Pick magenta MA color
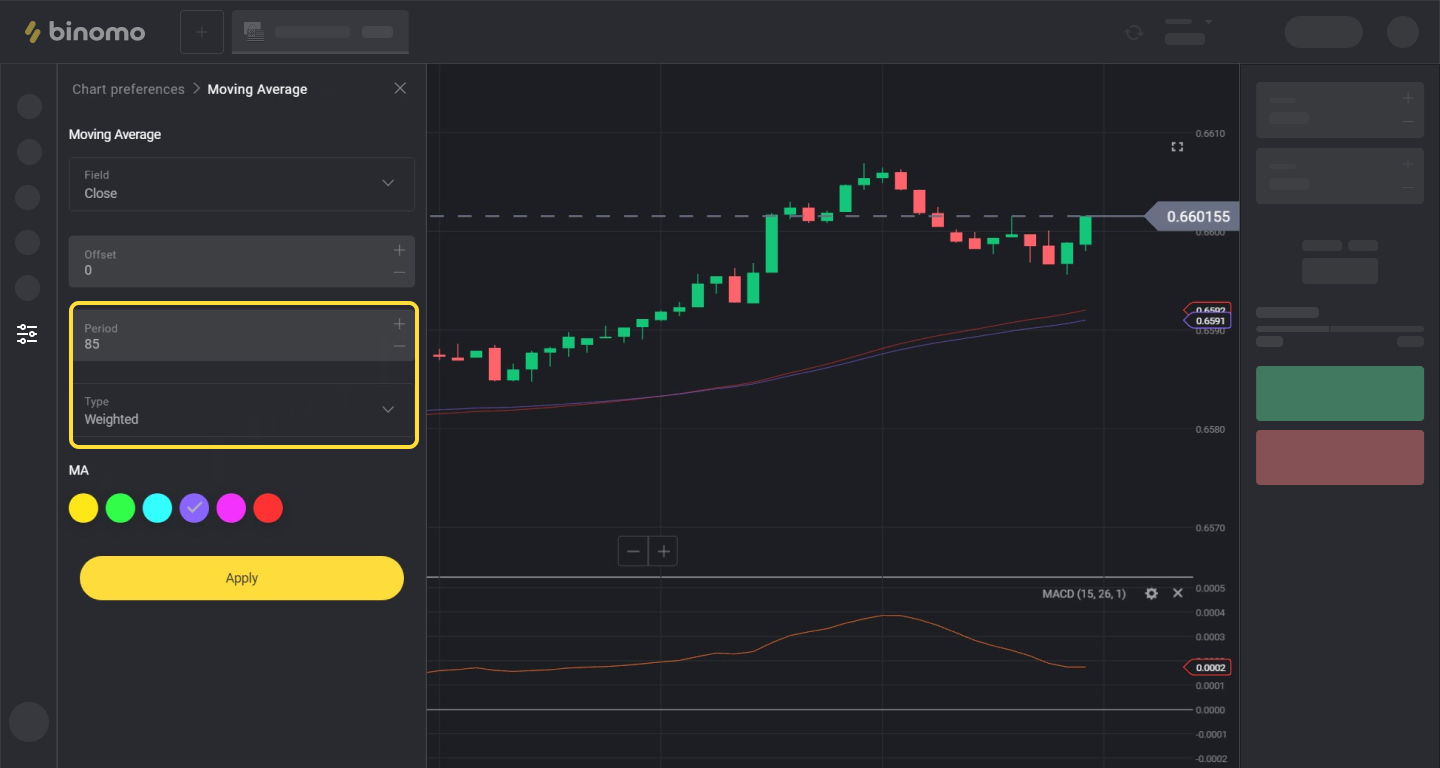Viewport: 1440px width, 768px height. tap(231, 508)
